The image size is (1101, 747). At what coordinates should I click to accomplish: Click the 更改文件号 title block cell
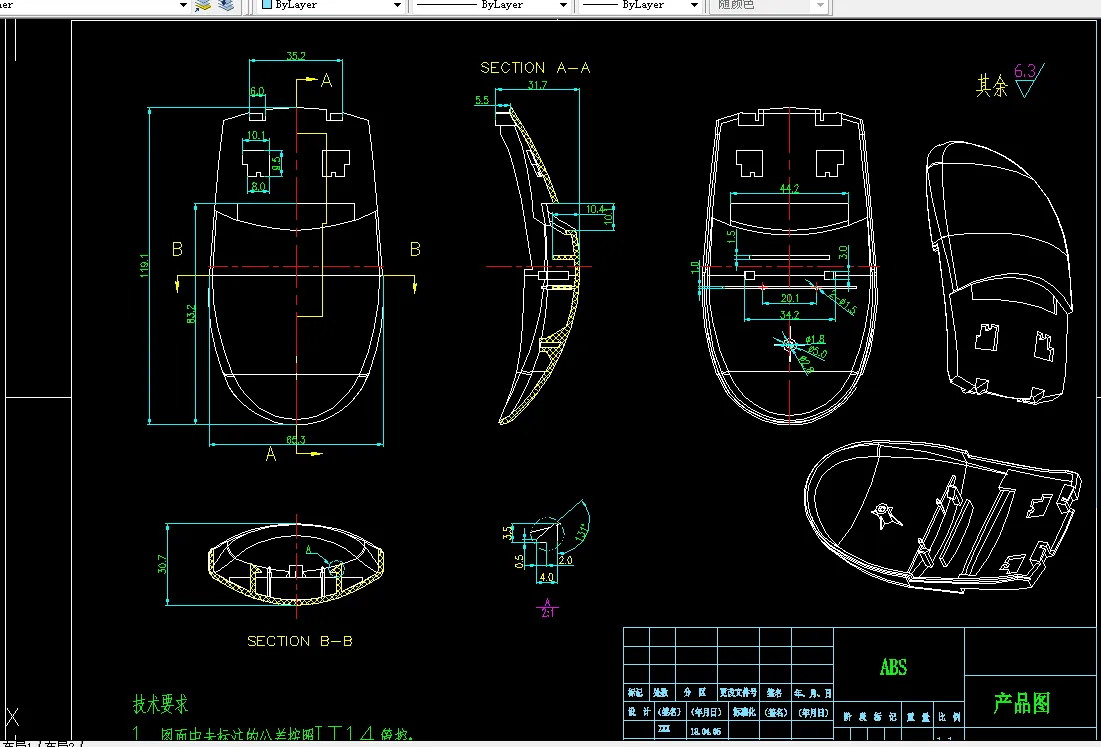tap(738, 693)
